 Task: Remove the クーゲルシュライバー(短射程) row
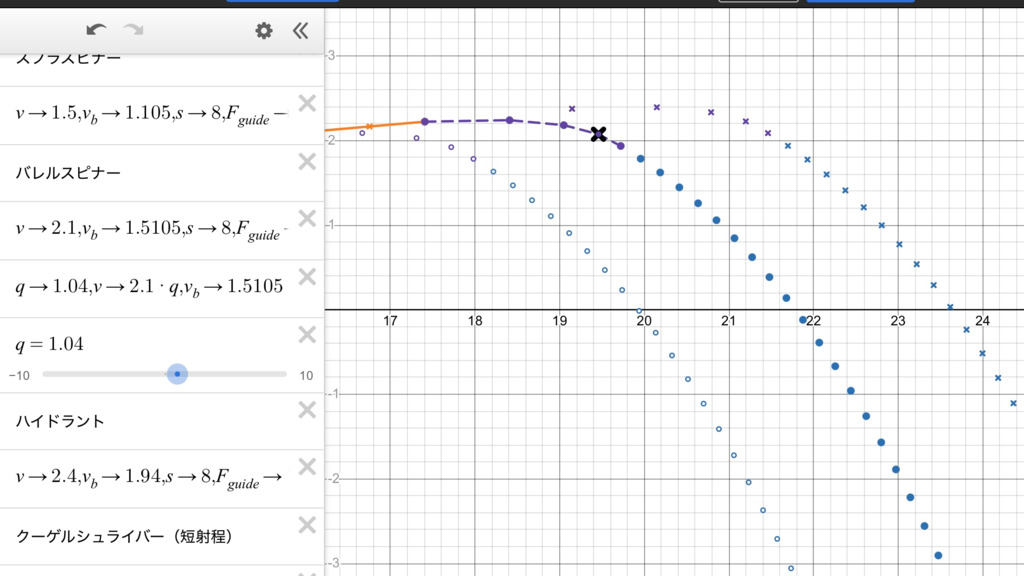click(307, 525)
